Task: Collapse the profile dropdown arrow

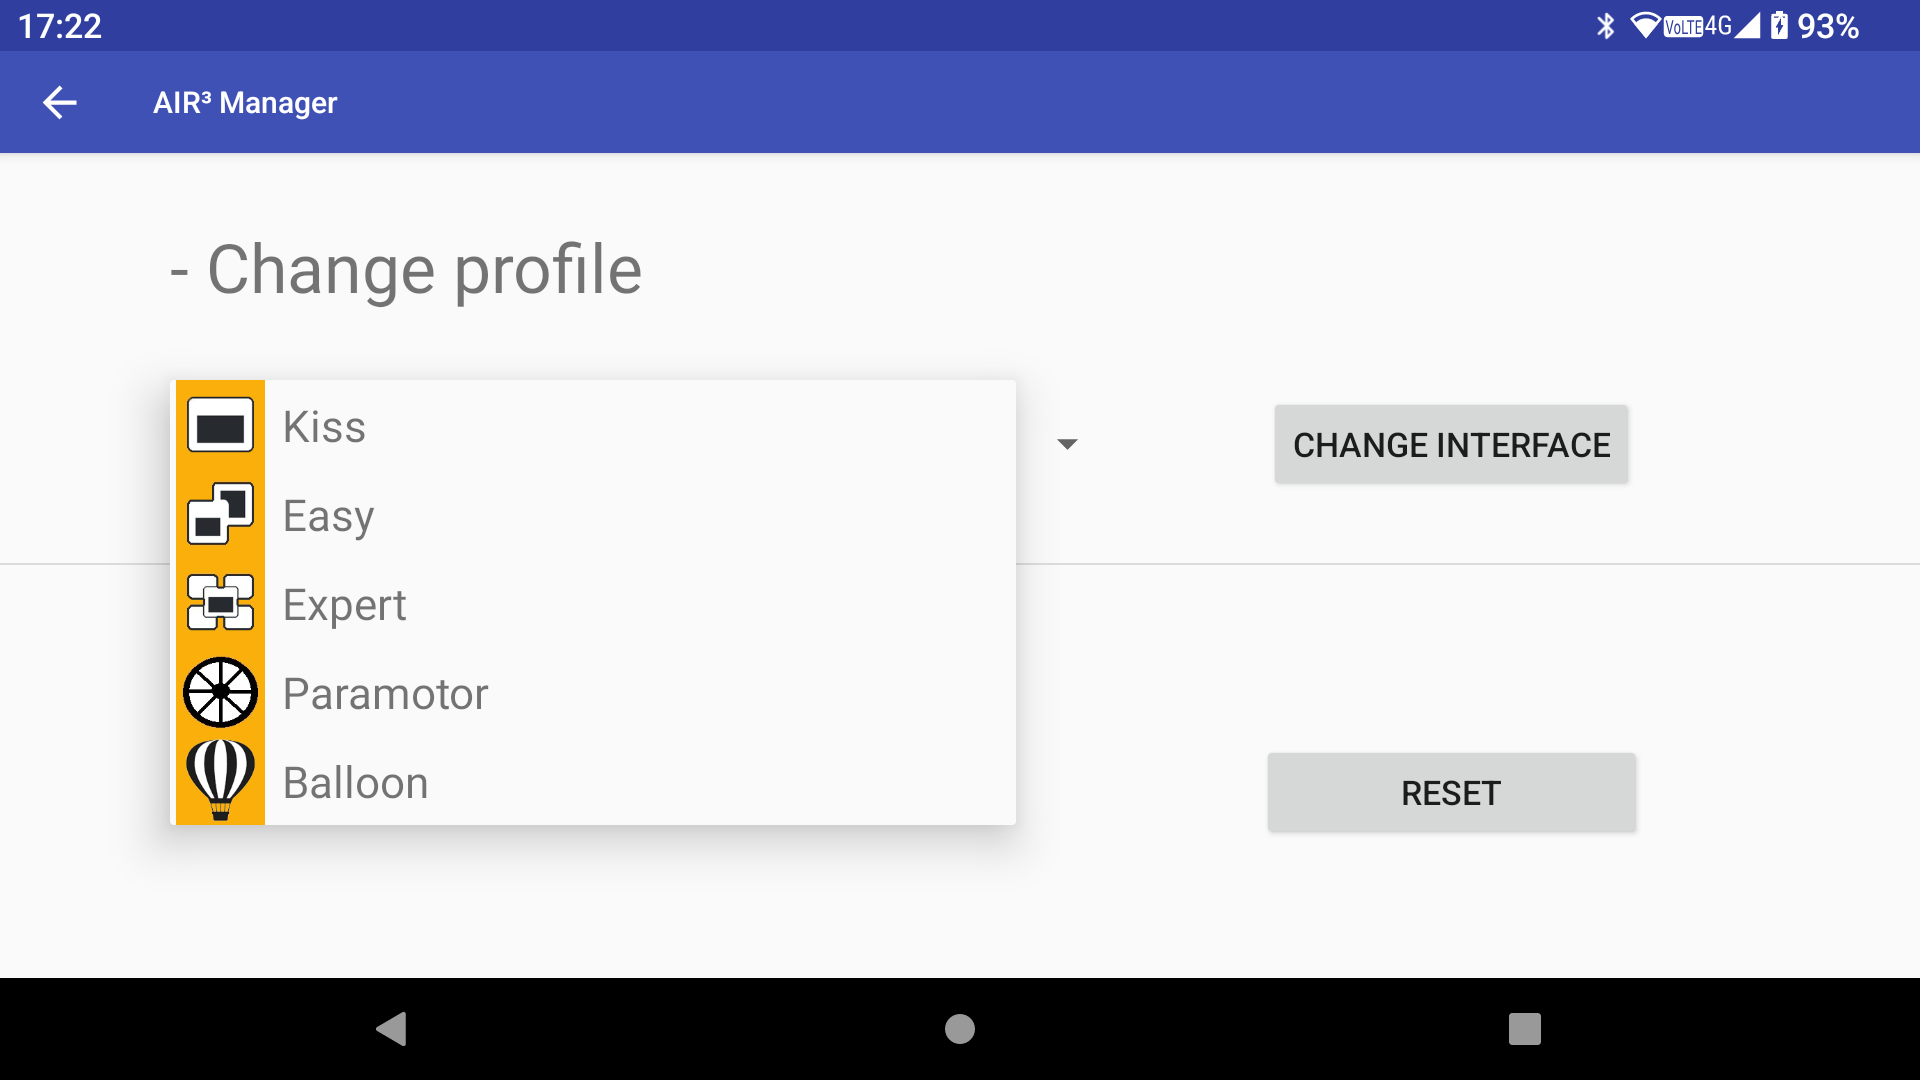Action: tap(1067, 444)
